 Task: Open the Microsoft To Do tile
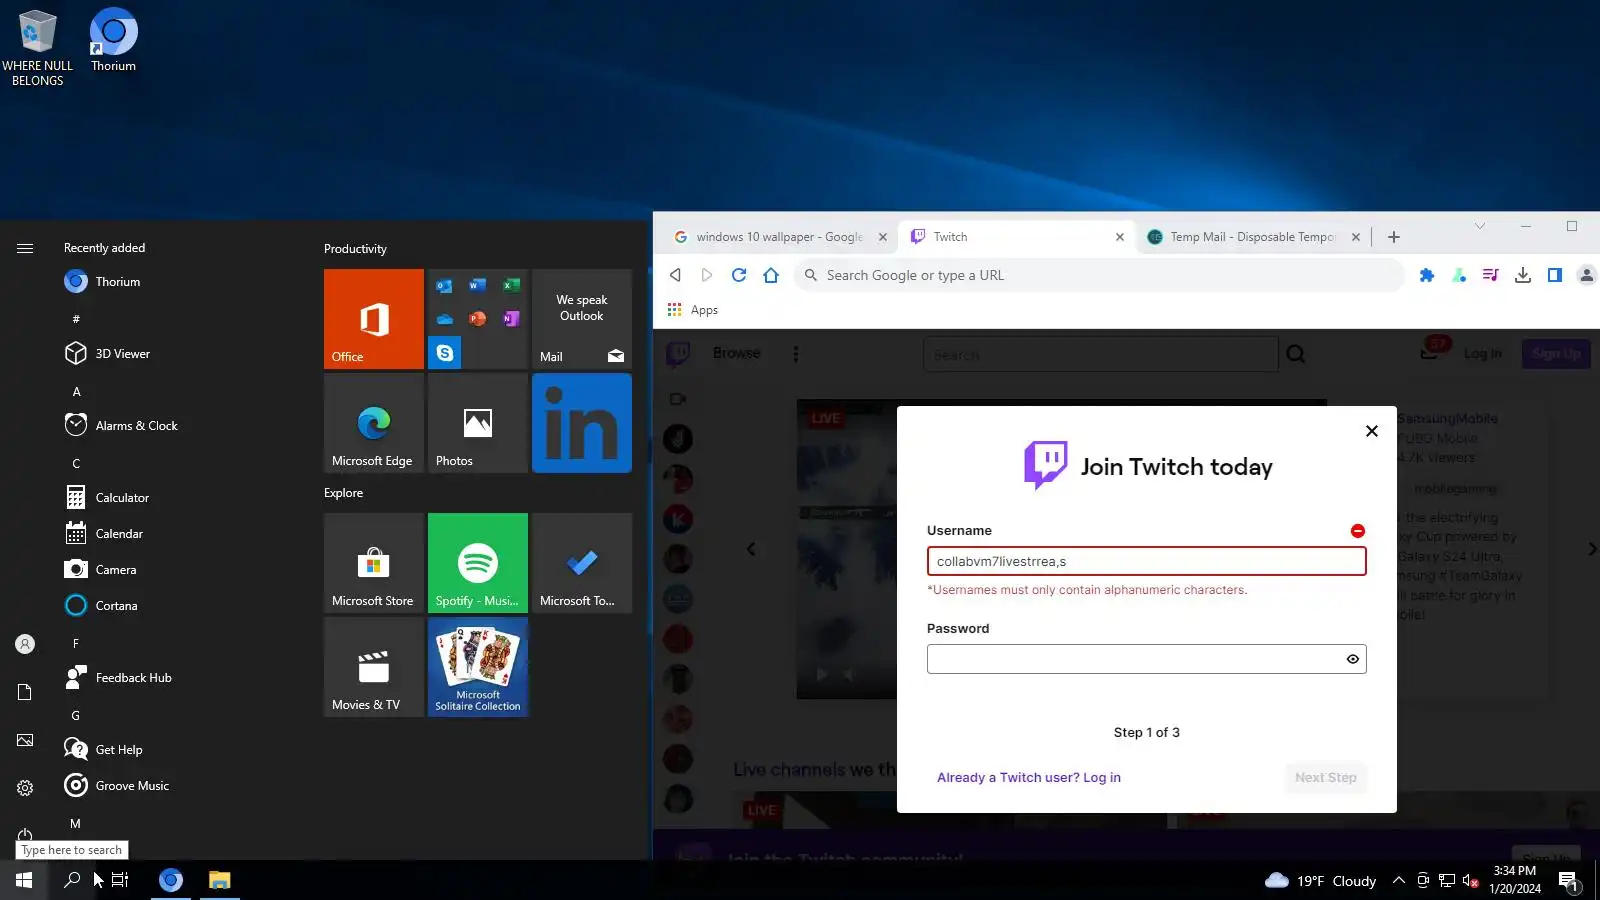pos(582,563)
